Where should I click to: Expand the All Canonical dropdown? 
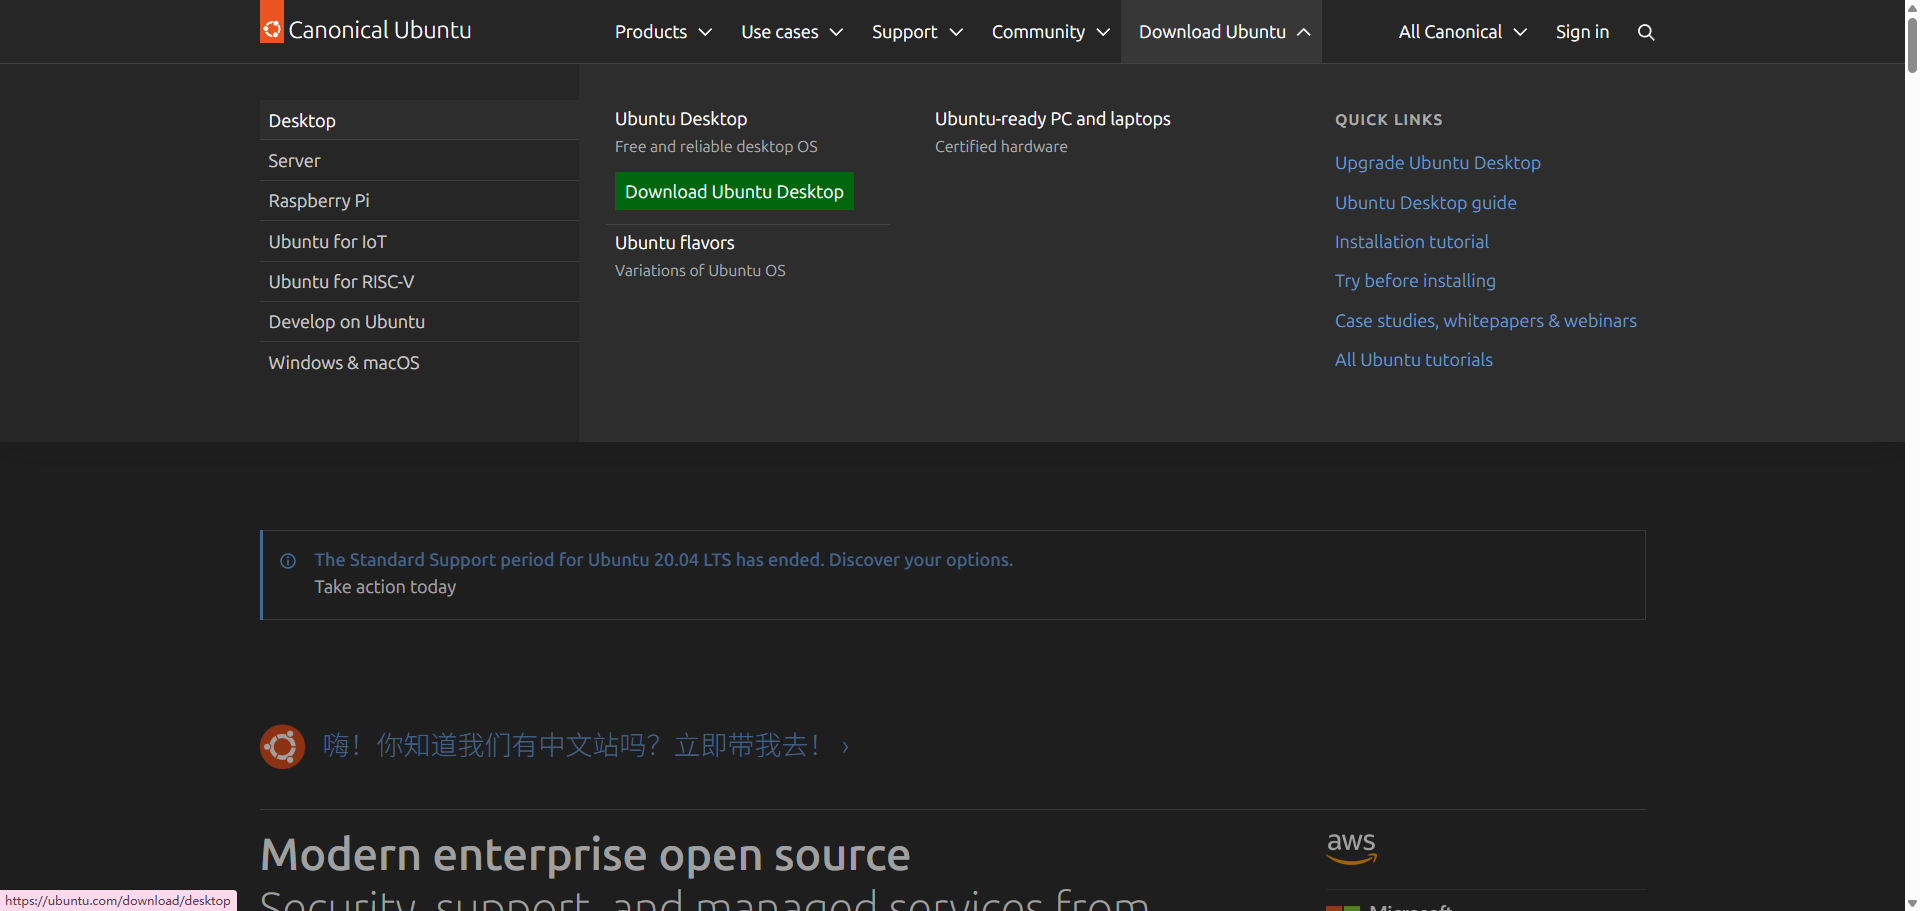[1462, 32]
